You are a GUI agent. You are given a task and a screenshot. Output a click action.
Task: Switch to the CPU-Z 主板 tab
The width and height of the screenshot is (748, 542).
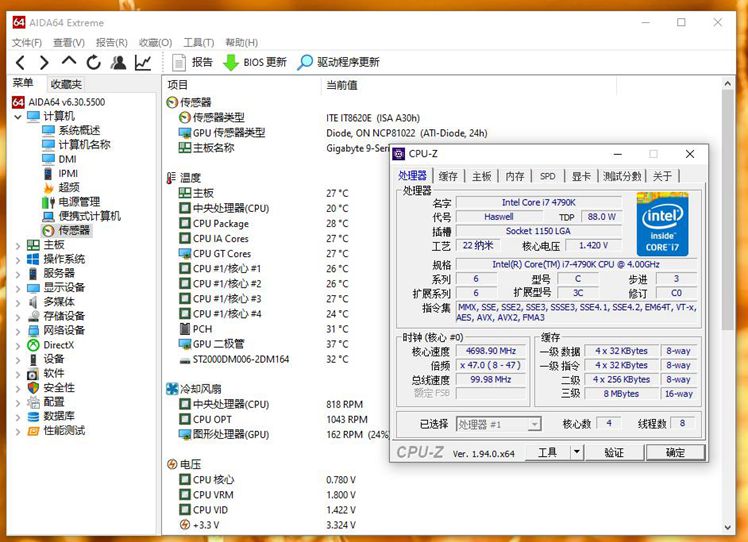(482, 176)
